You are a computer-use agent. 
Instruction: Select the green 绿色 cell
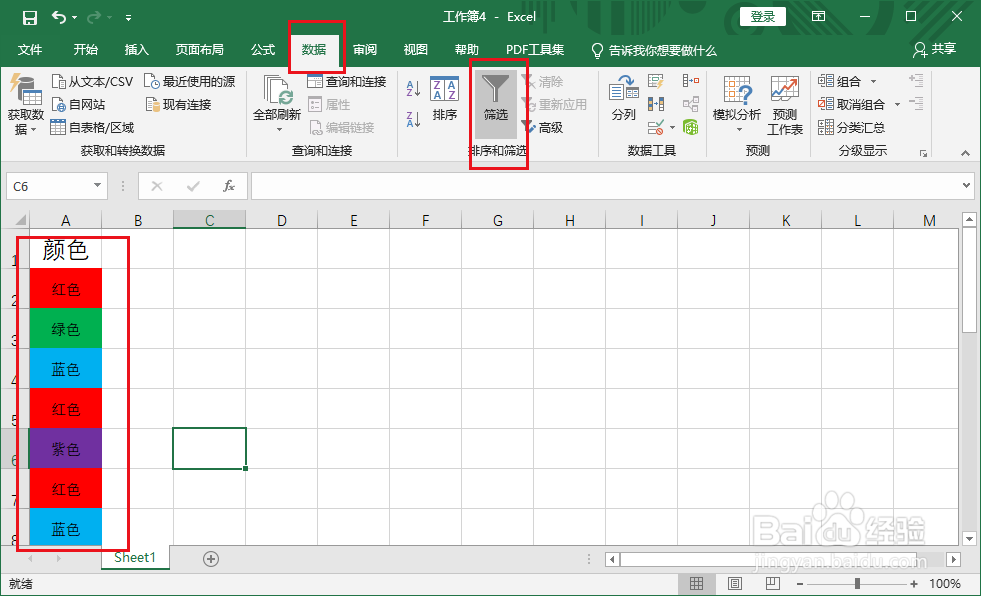[x=66, y=329]
